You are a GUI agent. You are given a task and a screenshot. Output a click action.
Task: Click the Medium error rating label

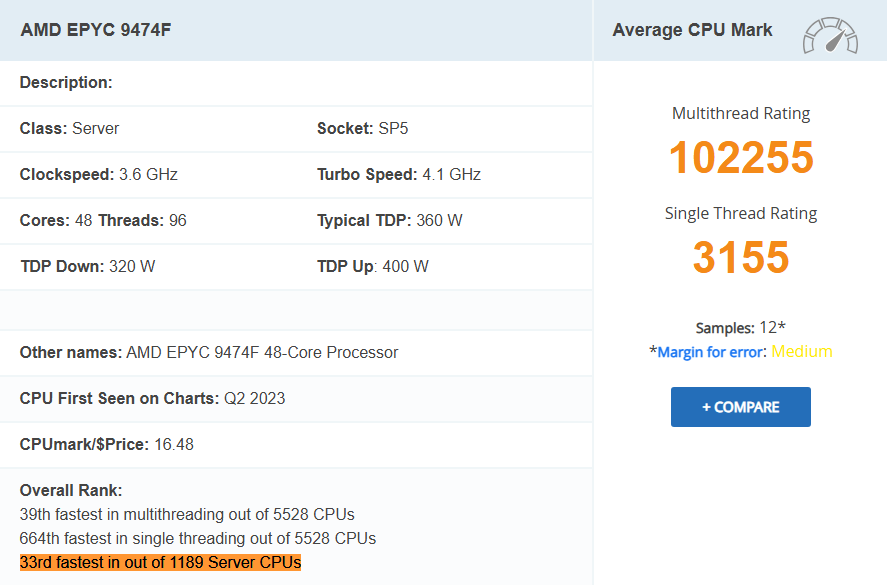point(801,351)
